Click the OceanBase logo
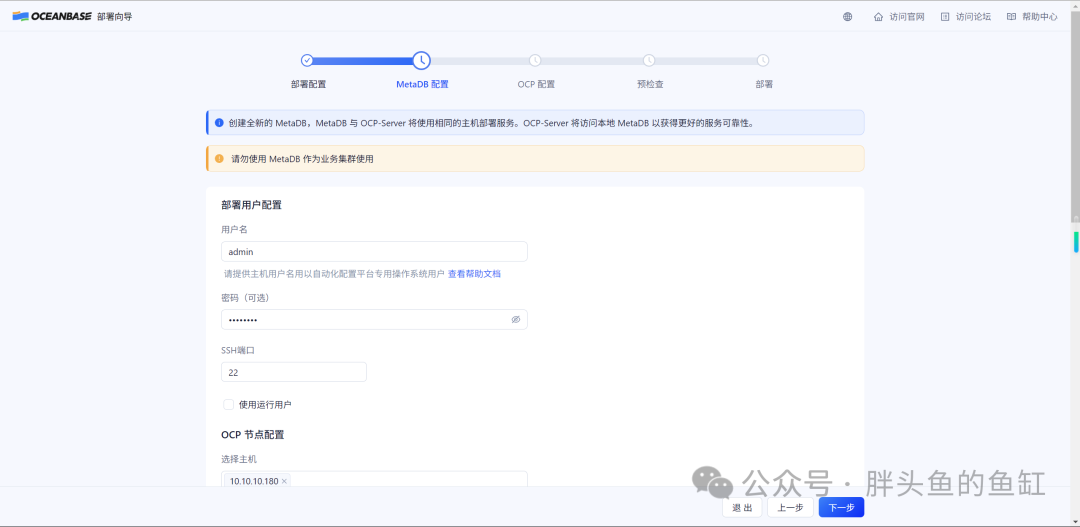The width and height of the screenshot is (1080, 527). [52, 17]
